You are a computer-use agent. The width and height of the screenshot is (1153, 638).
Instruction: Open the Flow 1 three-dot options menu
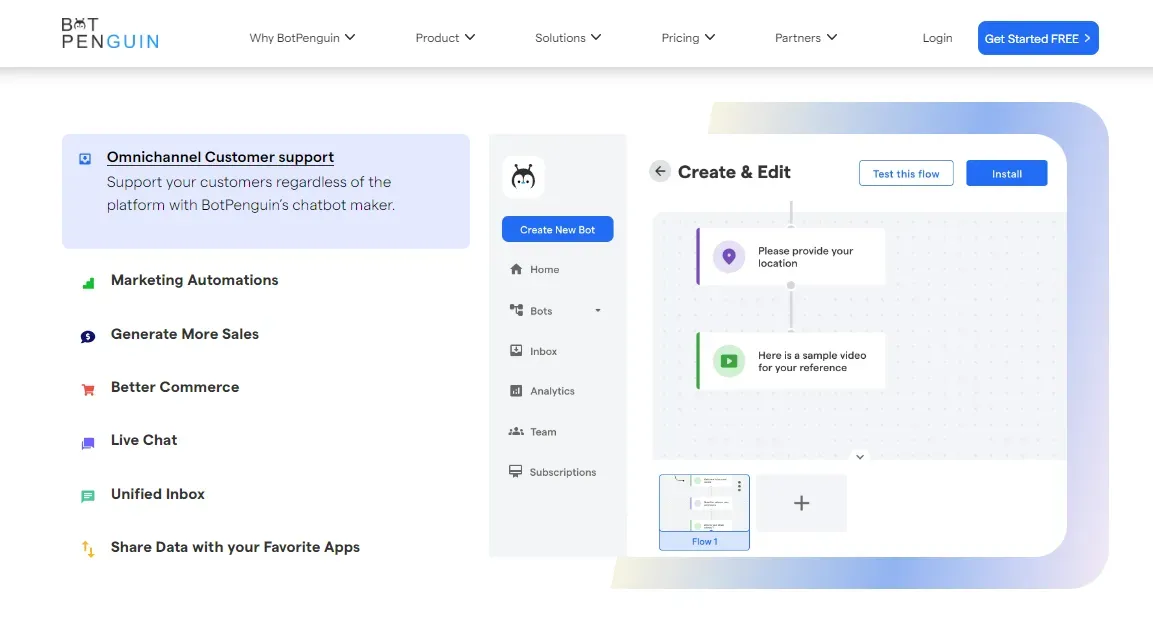(739, 487)
